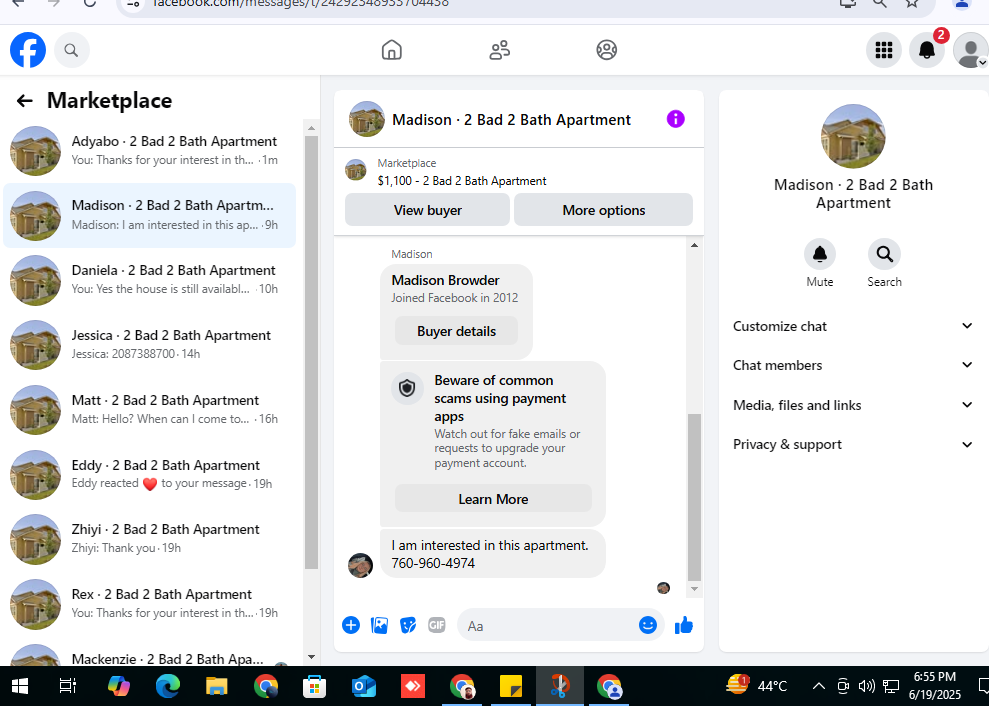Open the account profile avatar menu
Screen dimensions: 989x706
click(970, 50)
